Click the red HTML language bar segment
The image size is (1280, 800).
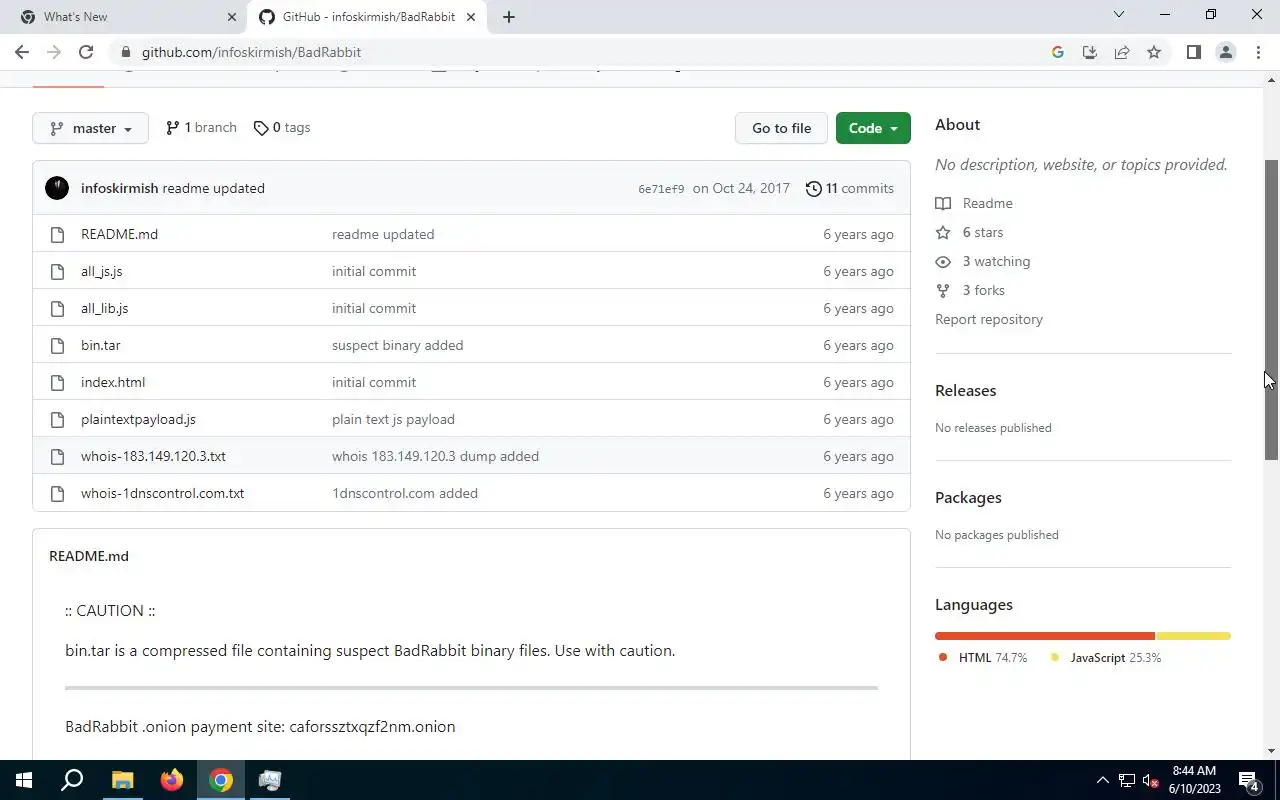click(1045, 636)
